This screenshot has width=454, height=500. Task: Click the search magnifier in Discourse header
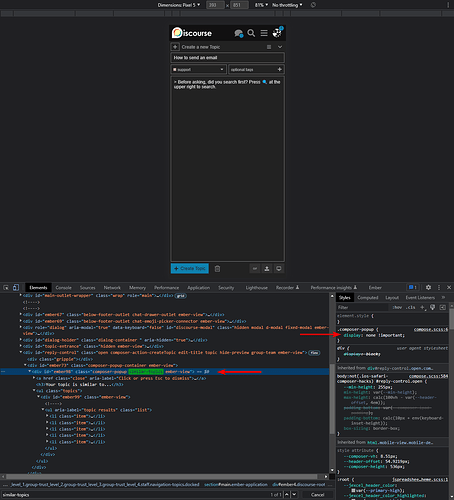coord(251,33)
